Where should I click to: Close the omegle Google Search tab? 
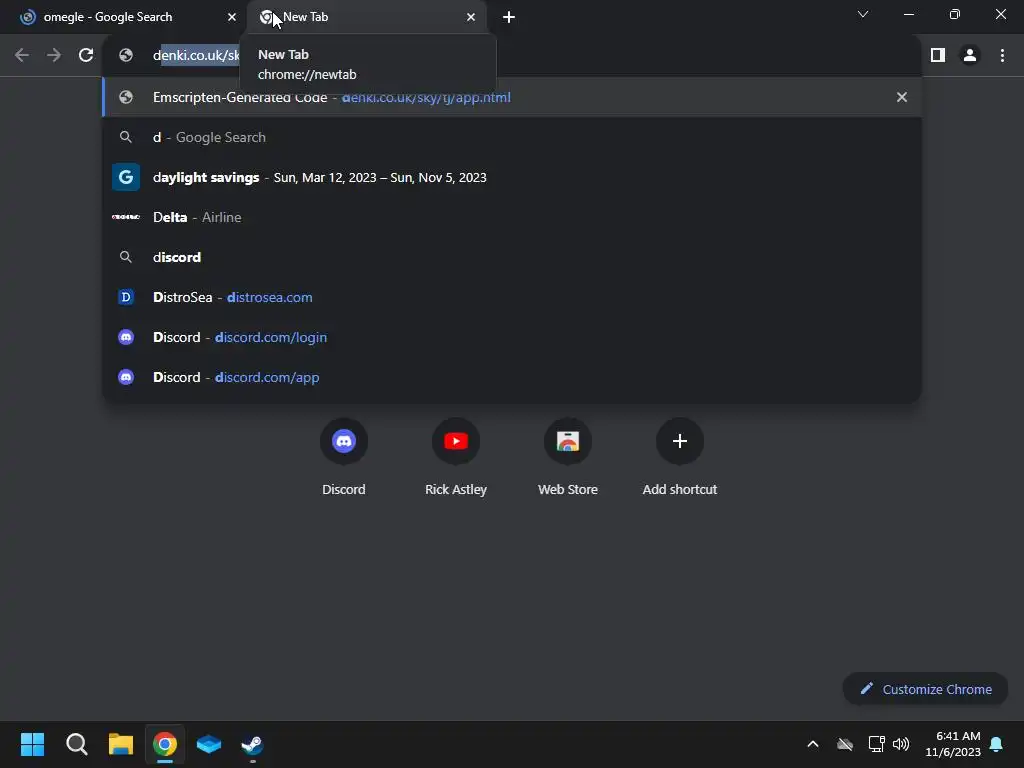[232, 18]
